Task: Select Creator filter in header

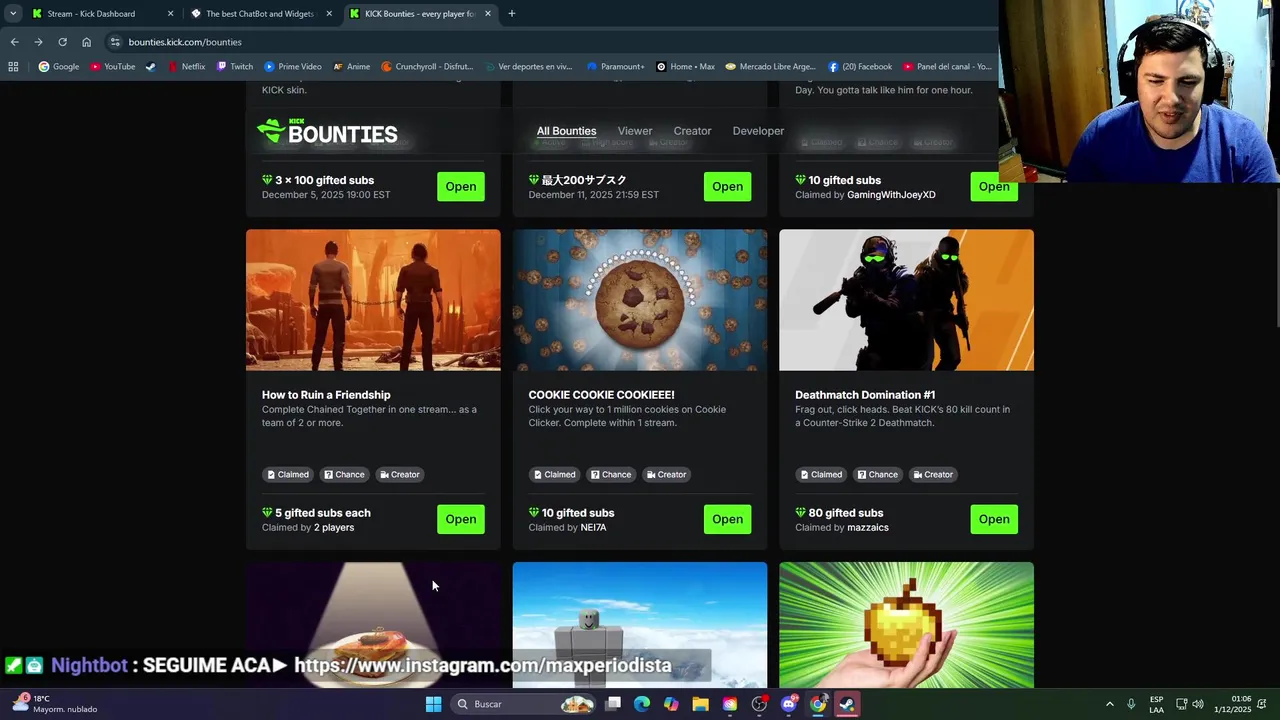Action: click(x=692, y=131)
